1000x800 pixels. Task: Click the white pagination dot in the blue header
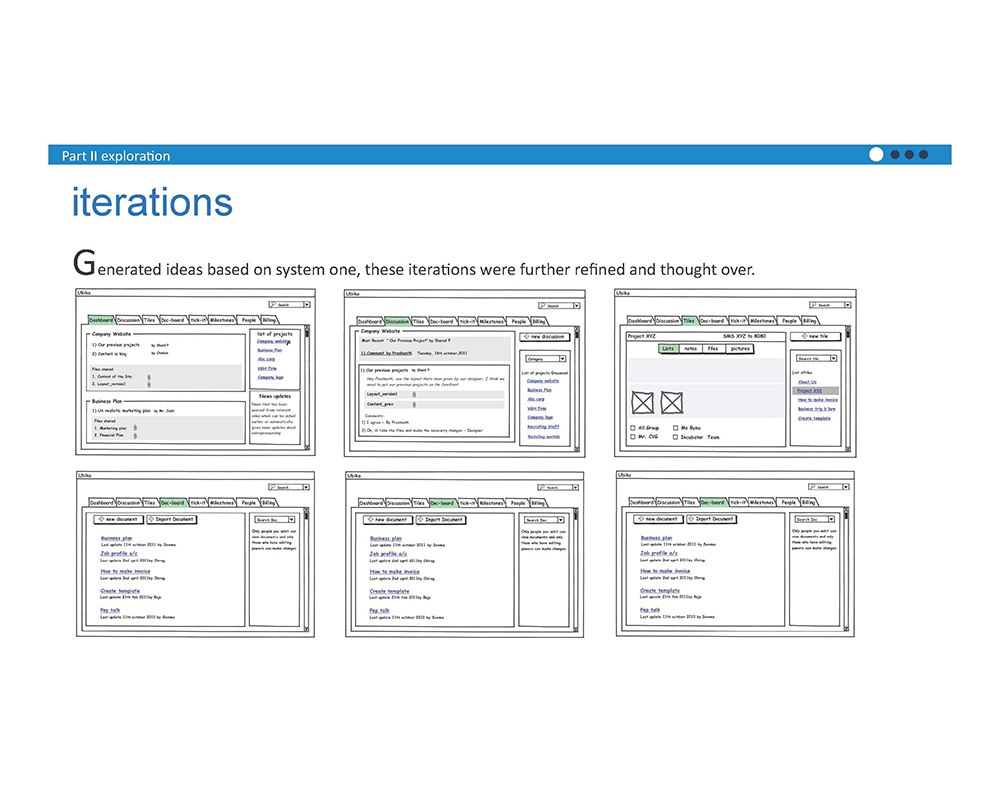coord(876,154)
